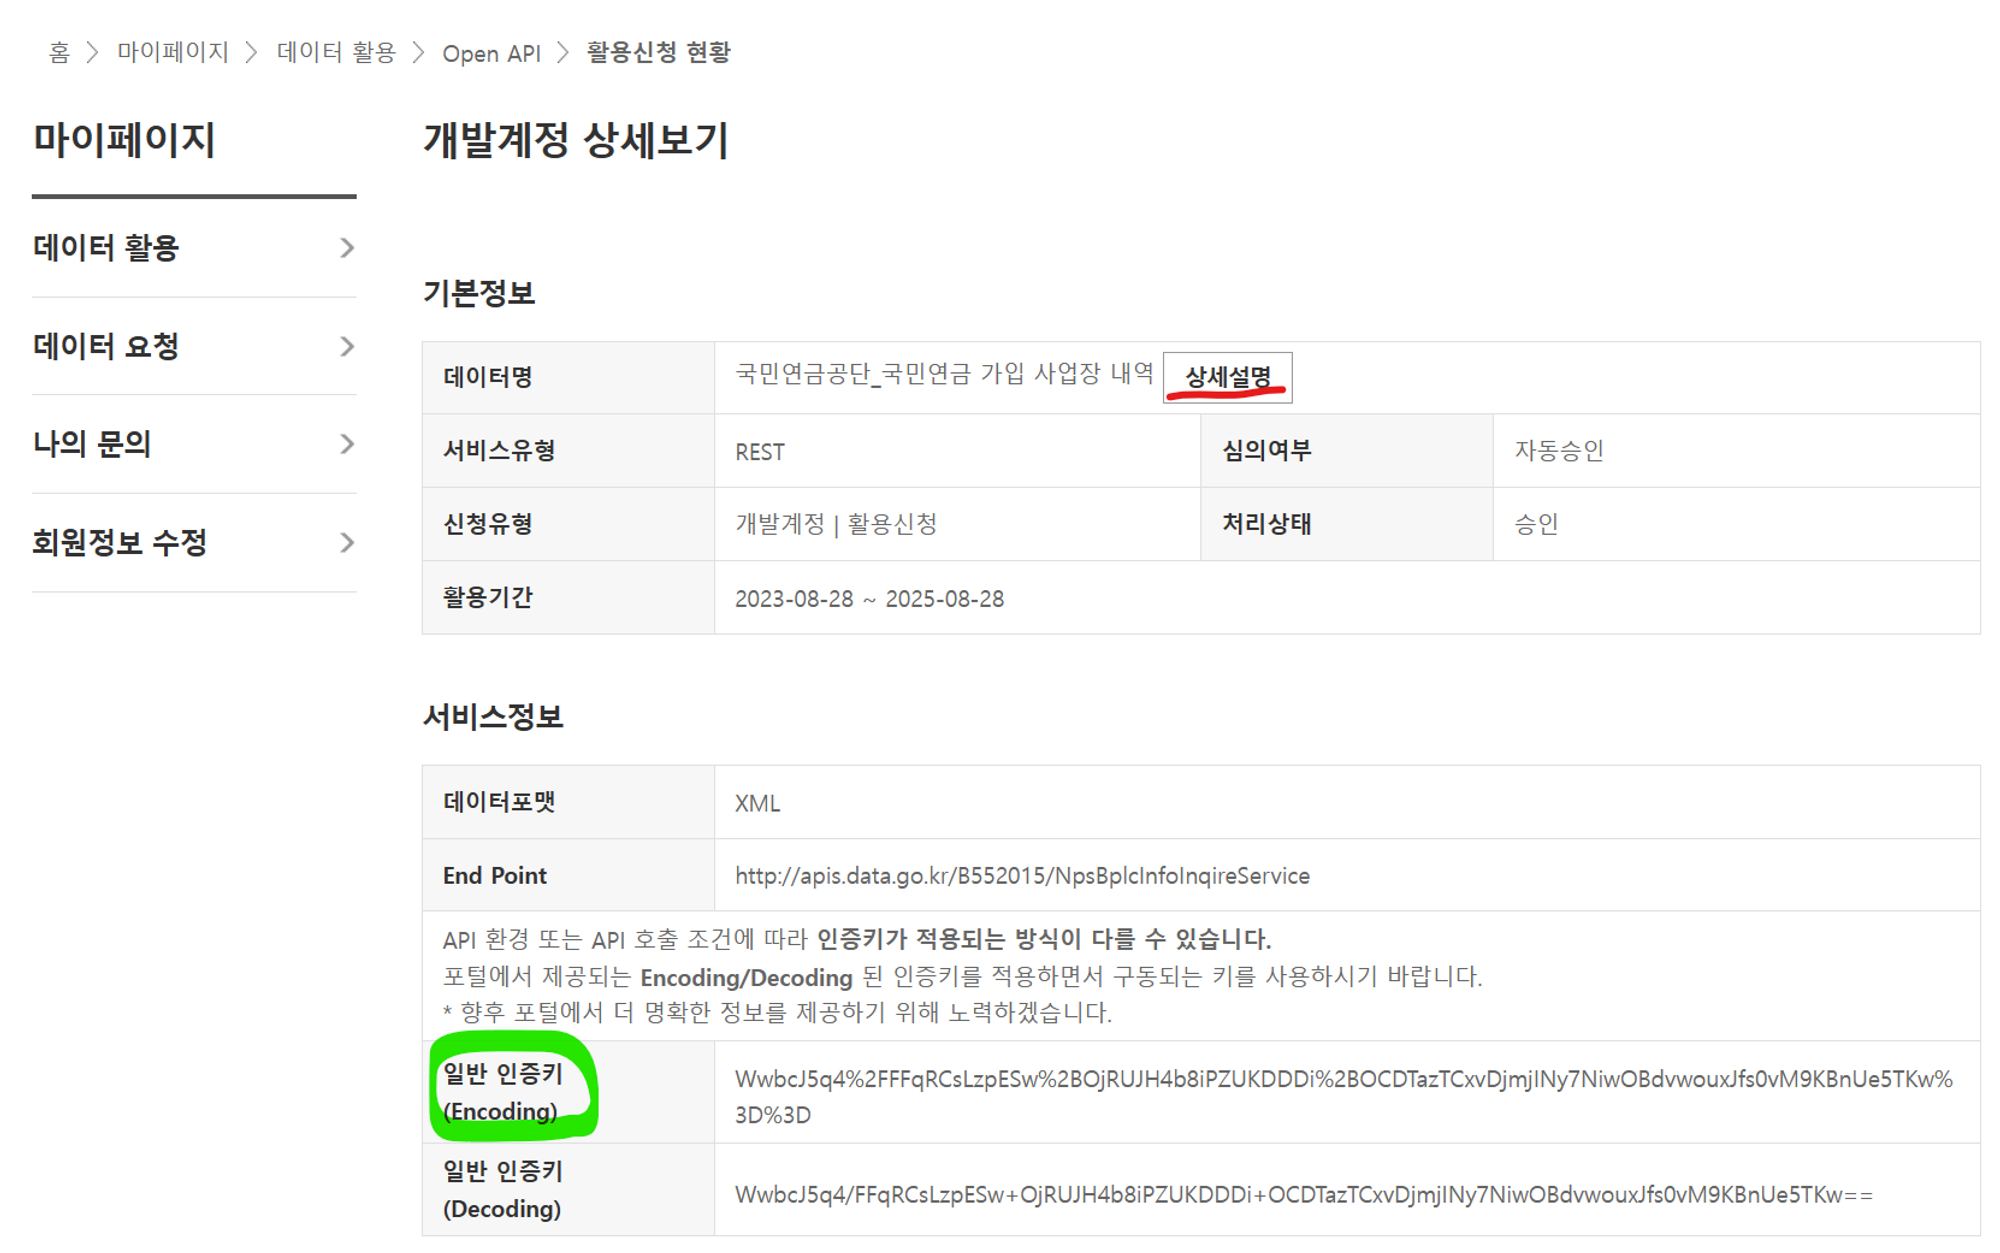
Task: Expand 회원정보 수정 chevron arrow
Action: tap(346, 542)
